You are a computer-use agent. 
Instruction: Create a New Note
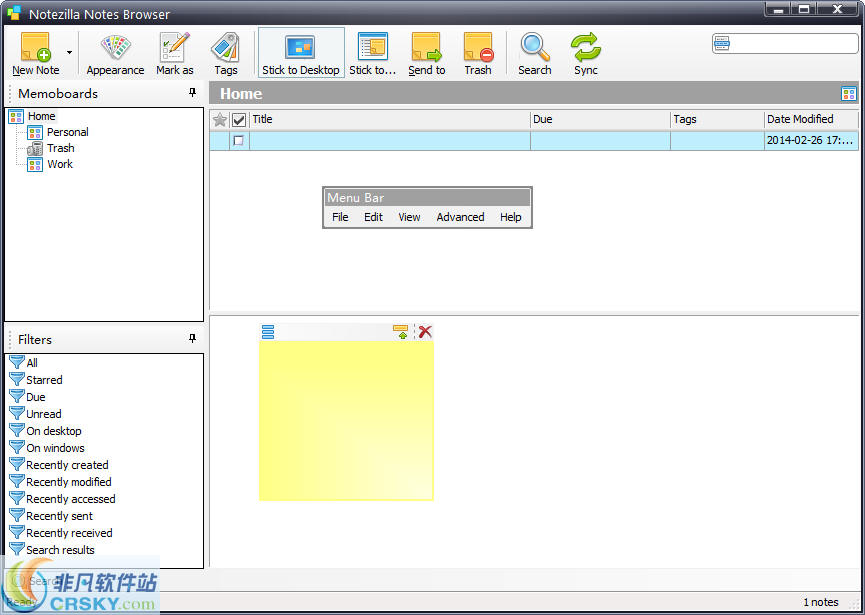(x=36, y=54)
